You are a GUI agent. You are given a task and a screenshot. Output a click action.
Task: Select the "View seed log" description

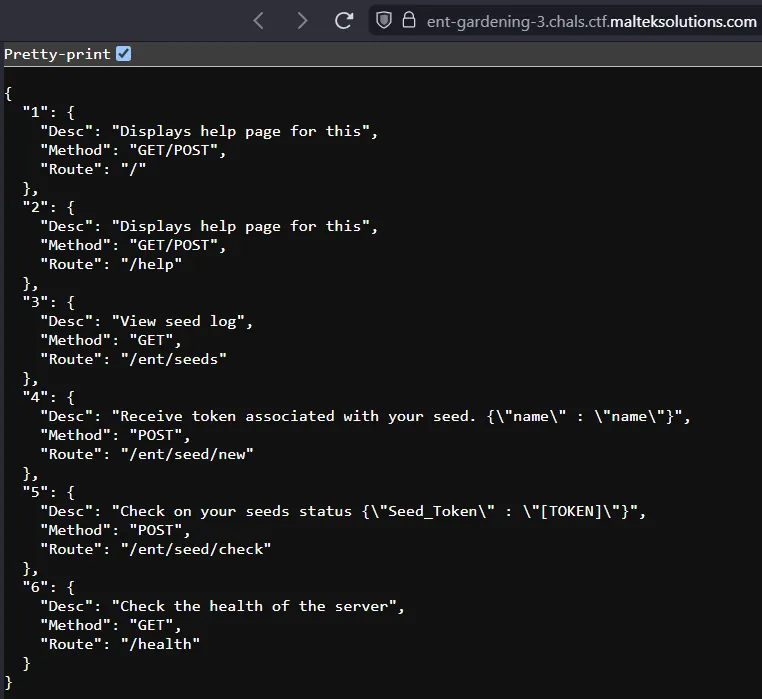point(178,321)
